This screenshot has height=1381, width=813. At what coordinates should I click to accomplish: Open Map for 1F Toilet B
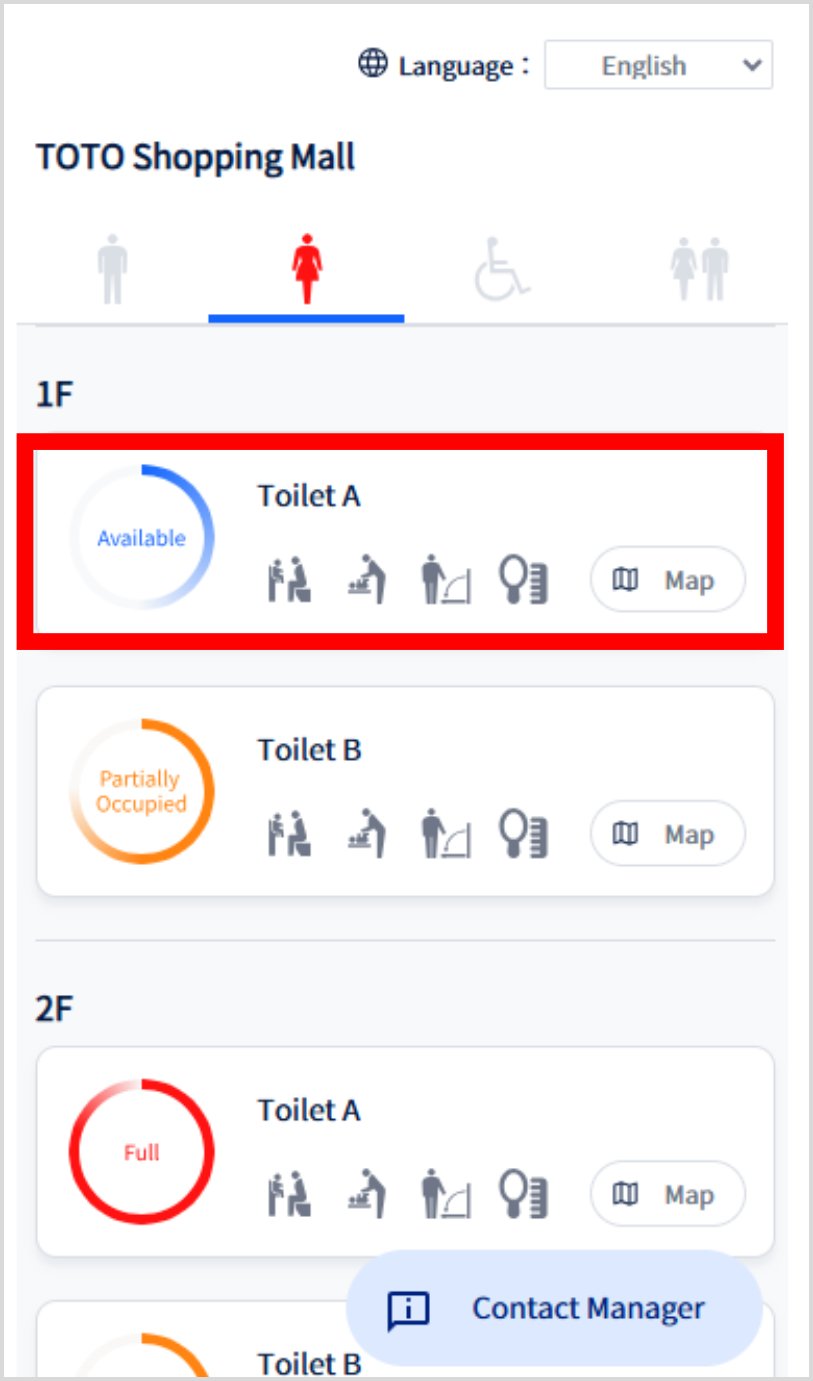[x=667, y=834]
